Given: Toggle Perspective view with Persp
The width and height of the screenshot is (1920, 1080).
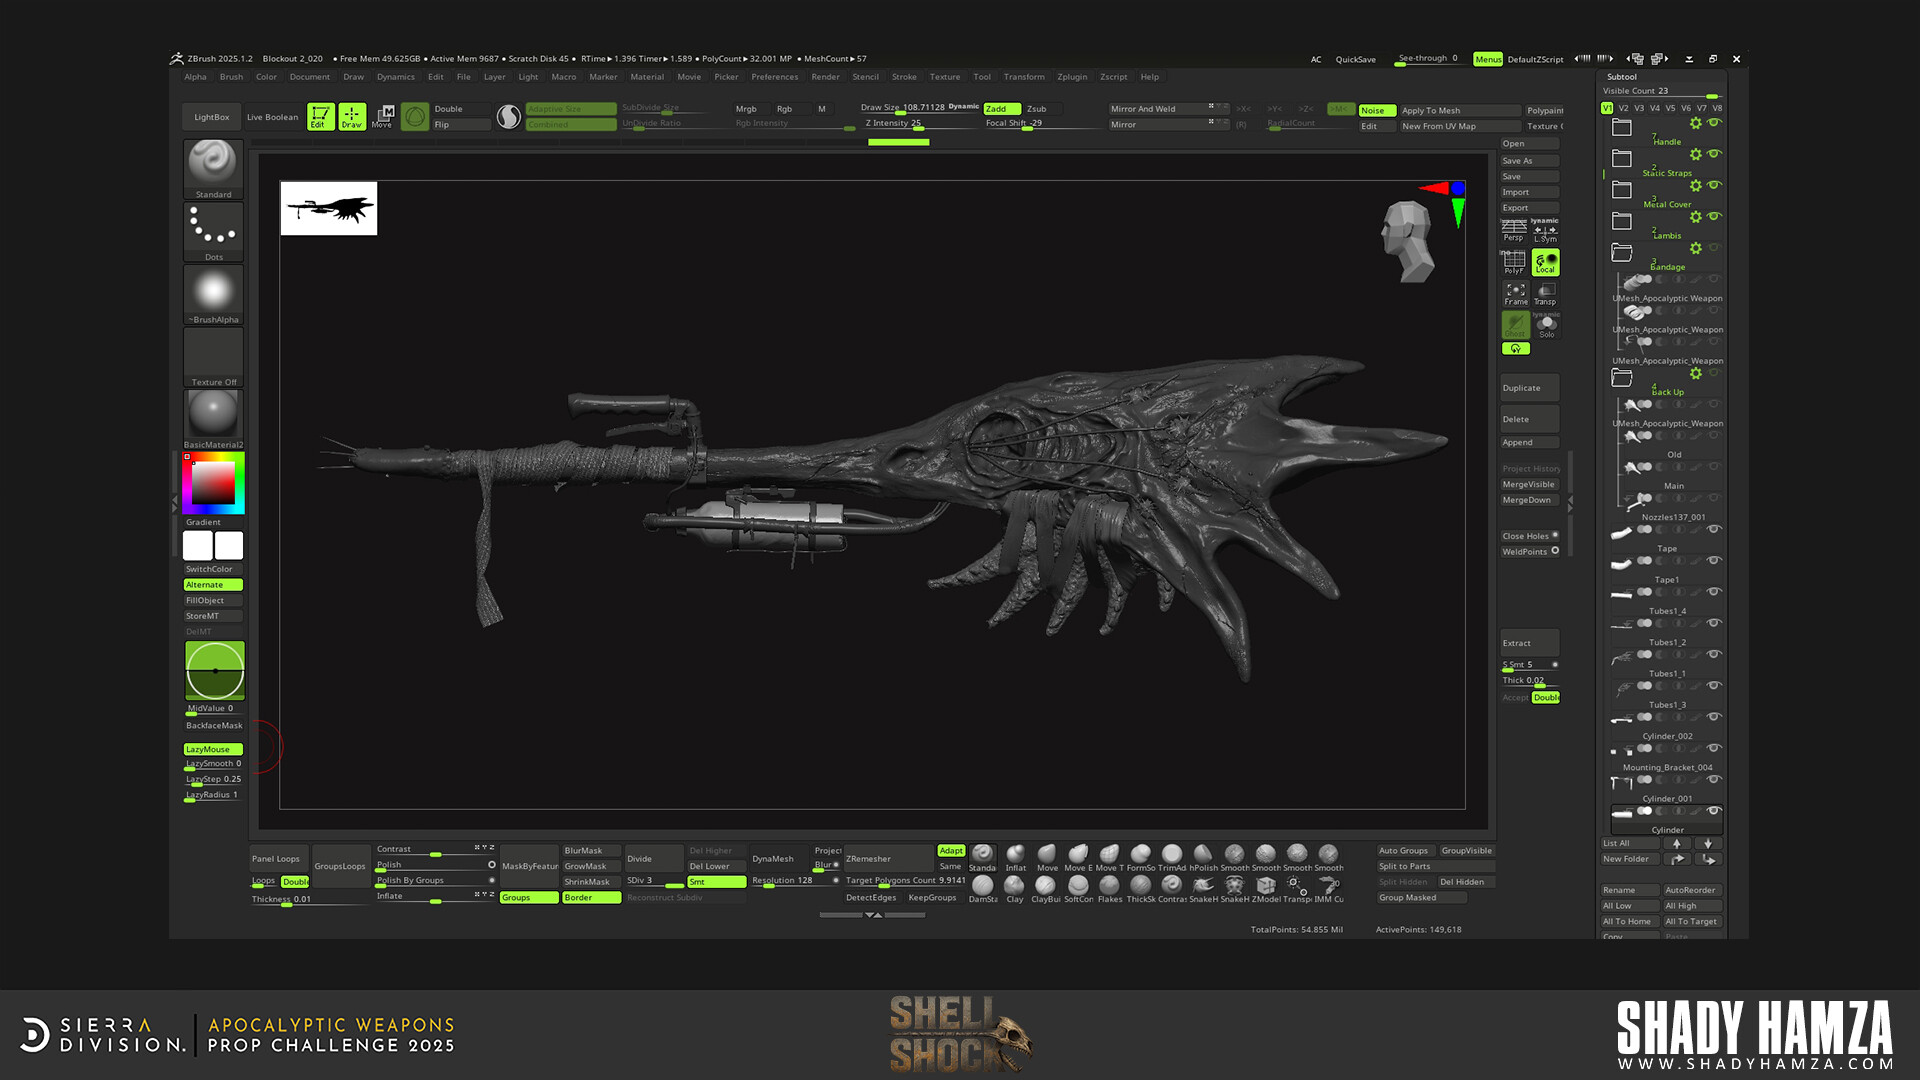Looking at the screenshot, I should point(1513,230).
